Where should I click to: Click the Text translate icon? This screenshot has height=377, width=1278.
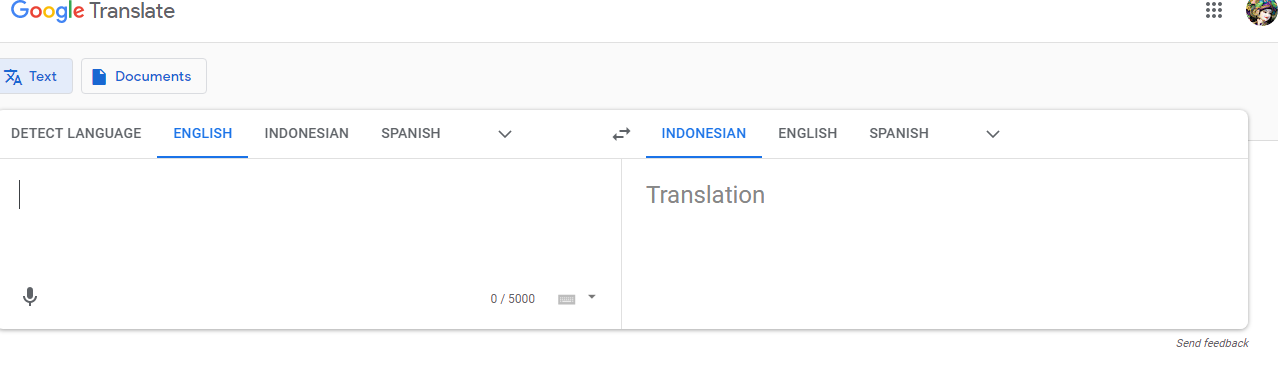pyautogui.click(x=13, y=77)
